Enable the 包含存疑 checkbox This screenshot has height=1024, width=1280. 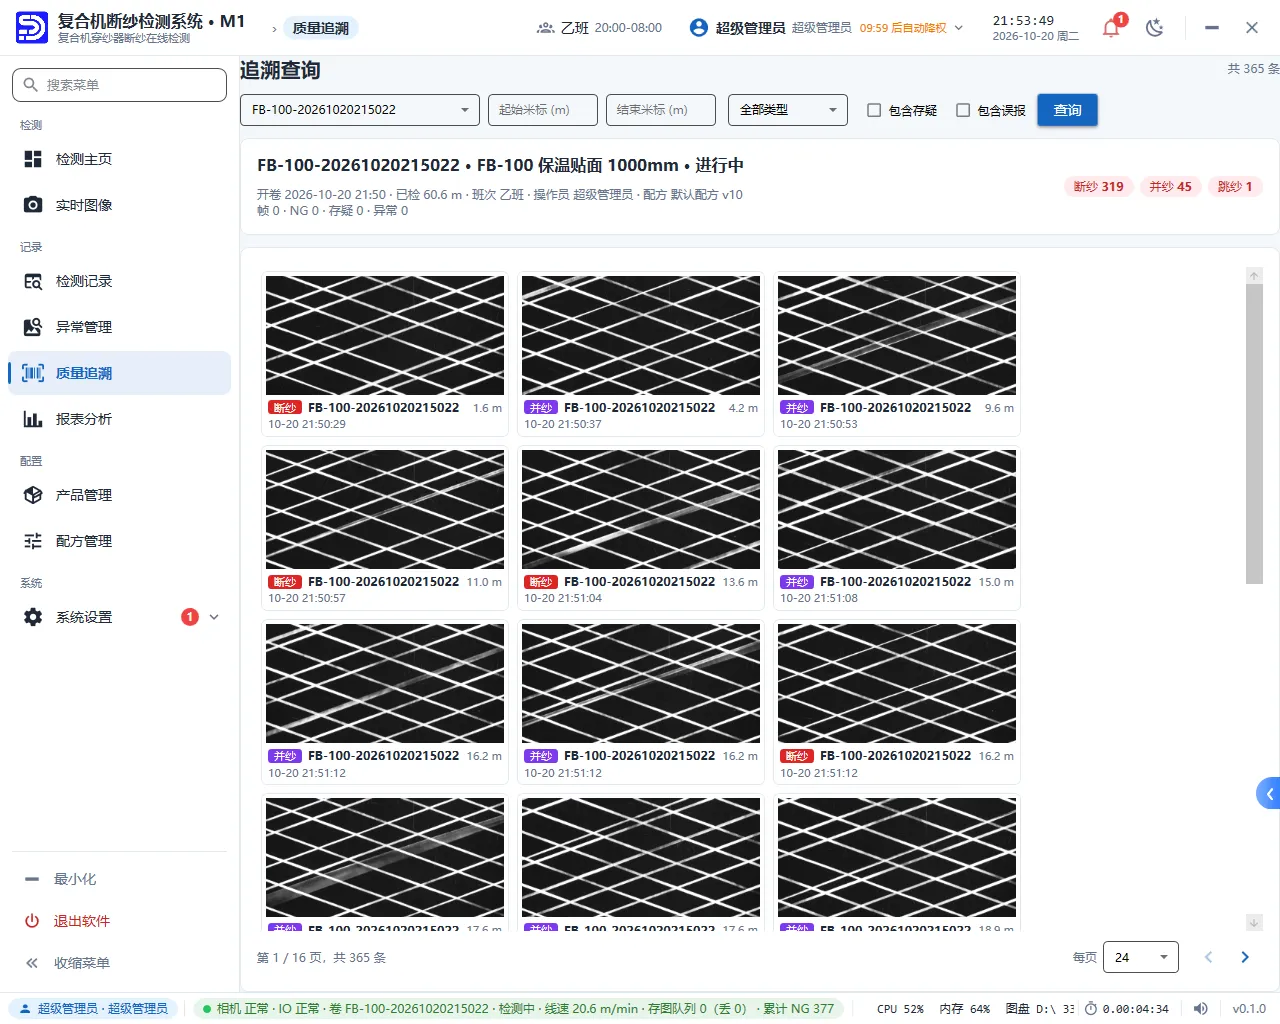click(874, 110)
